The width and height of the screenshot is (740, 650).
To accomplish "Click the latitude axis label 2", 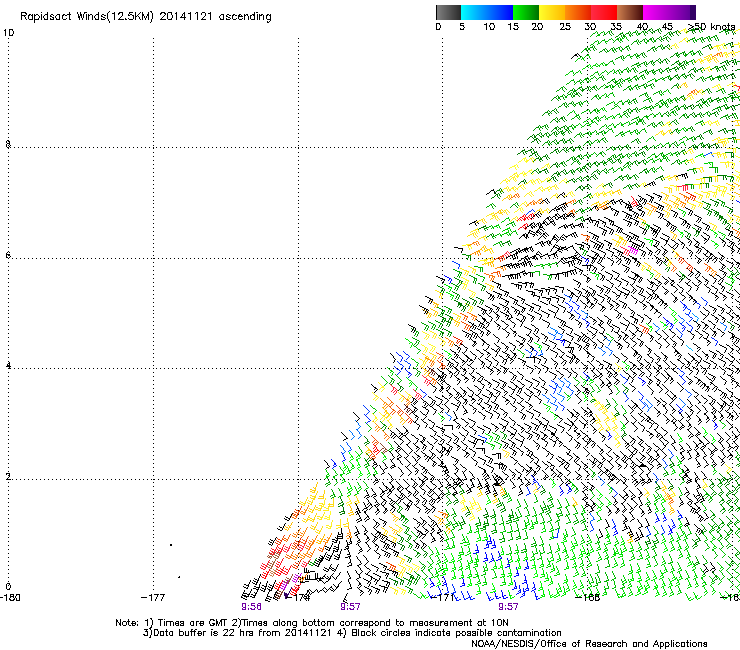I will point(8,477).
